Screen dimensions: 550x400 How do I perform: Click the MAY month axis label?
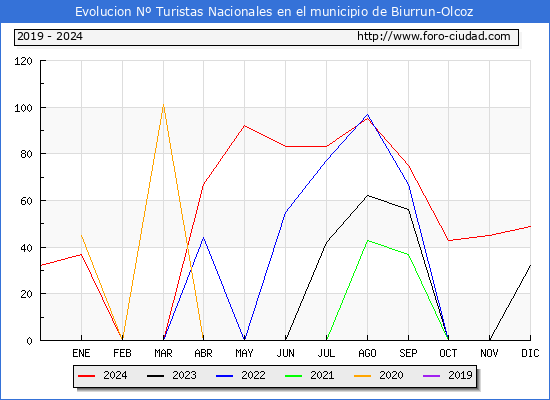244,353
